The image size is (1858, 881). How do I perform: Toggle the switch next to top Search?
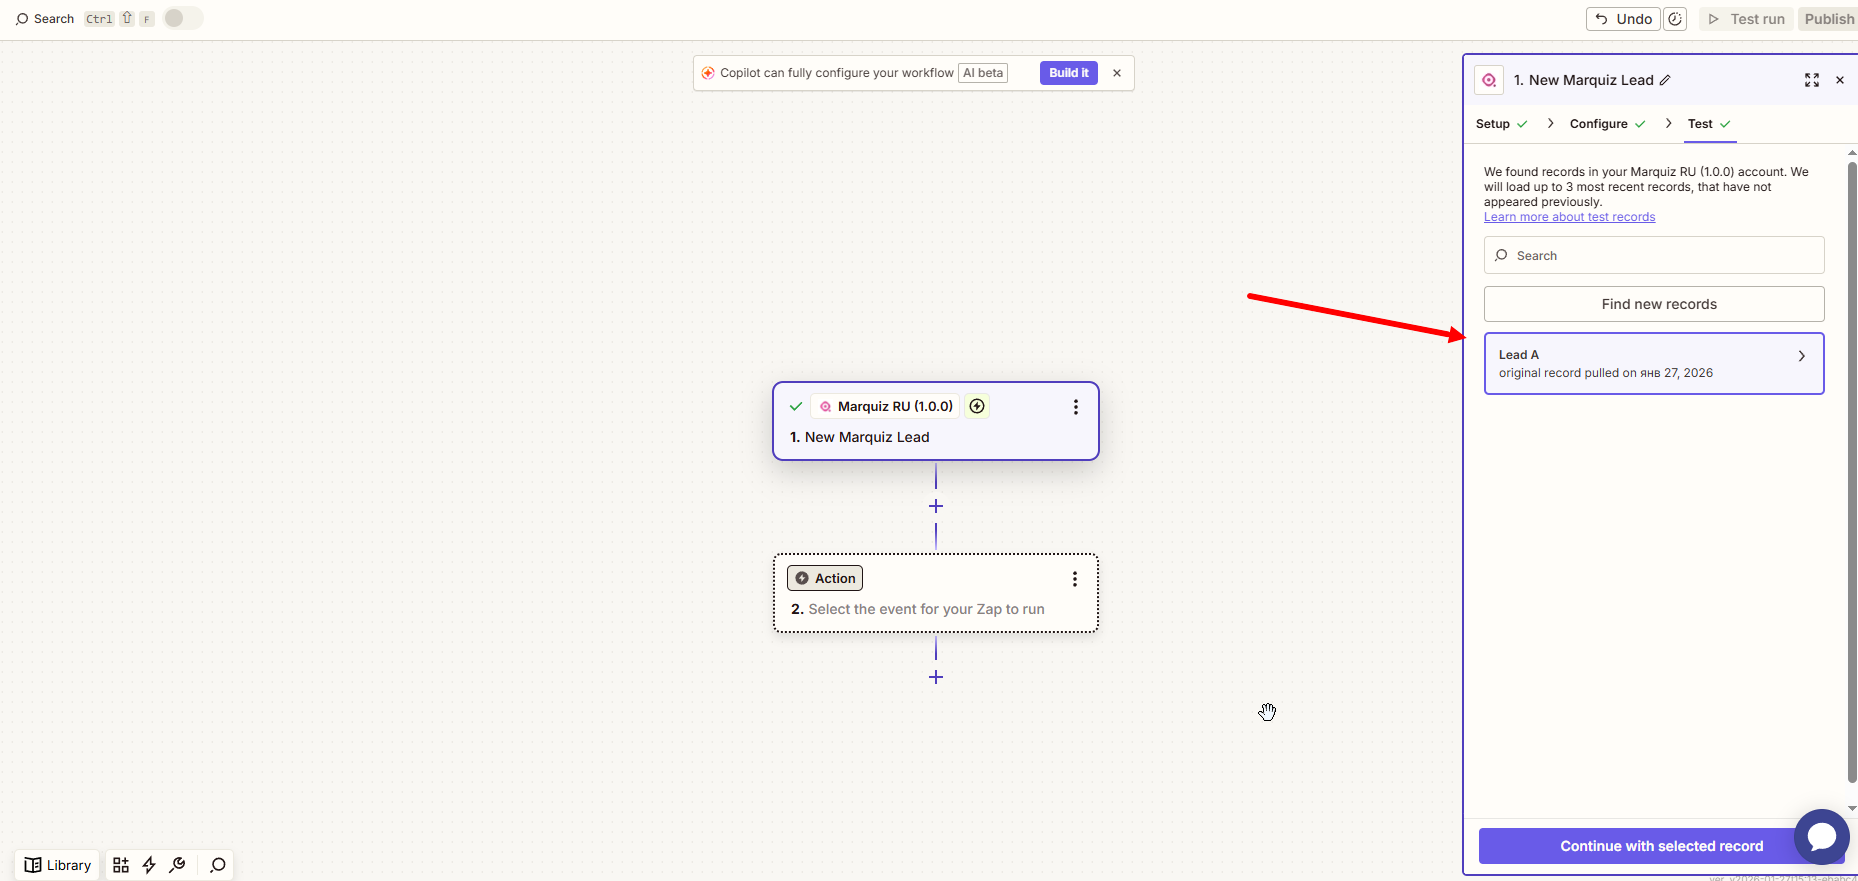coord(183,18)
